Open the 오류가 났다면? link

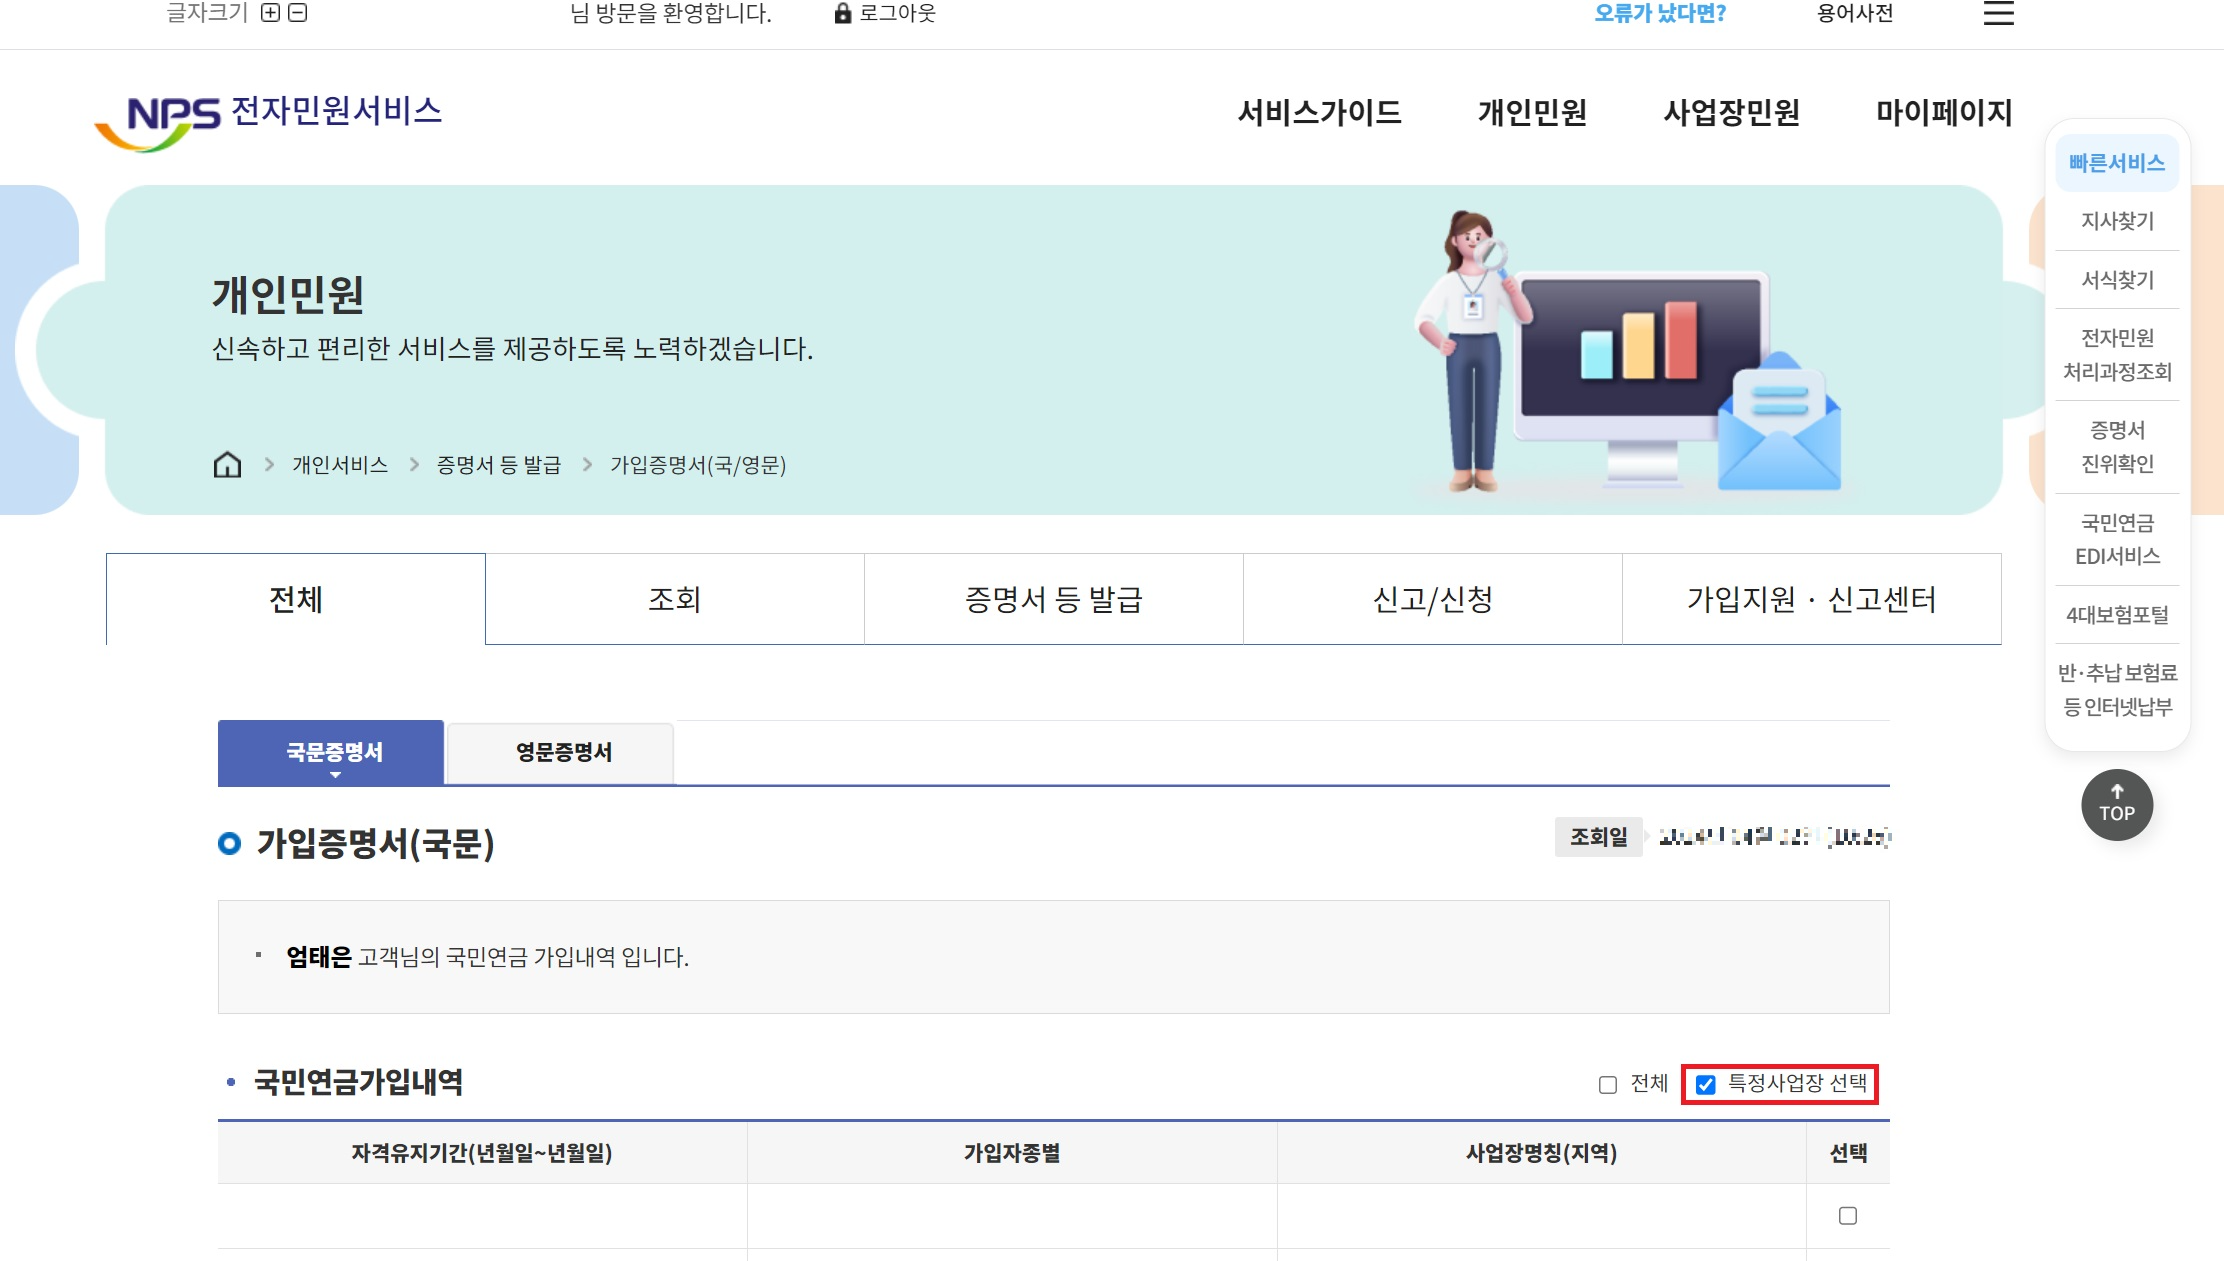point(1659,14)
